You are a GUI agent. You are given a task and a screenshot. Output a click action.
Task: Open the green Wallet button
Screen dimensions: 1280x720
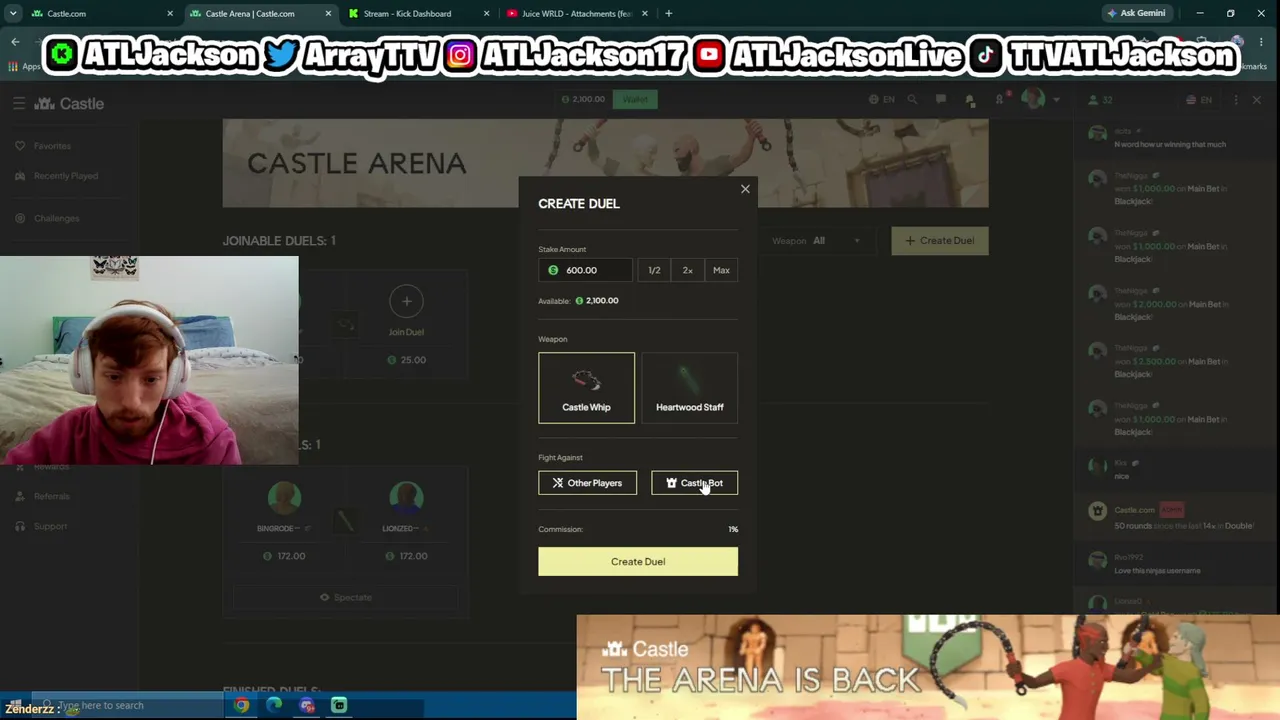636,99
